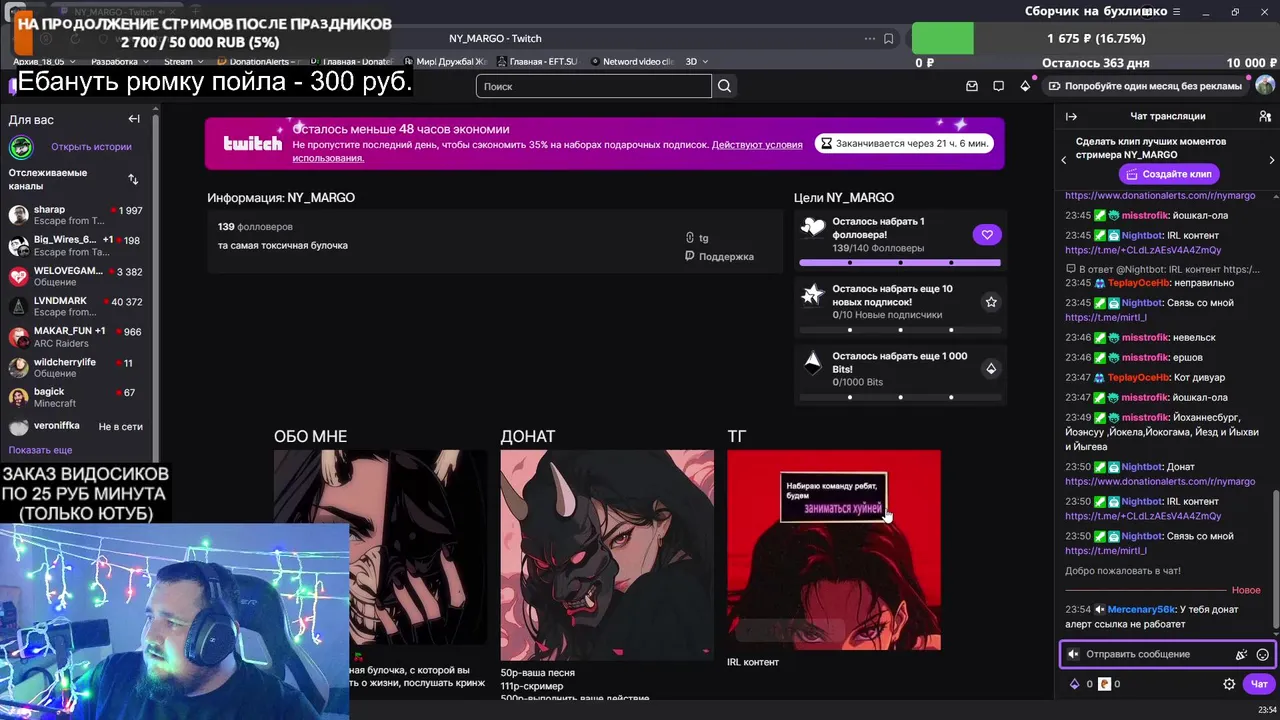Open the sharap channel in the sidebar

coord(76,215)
